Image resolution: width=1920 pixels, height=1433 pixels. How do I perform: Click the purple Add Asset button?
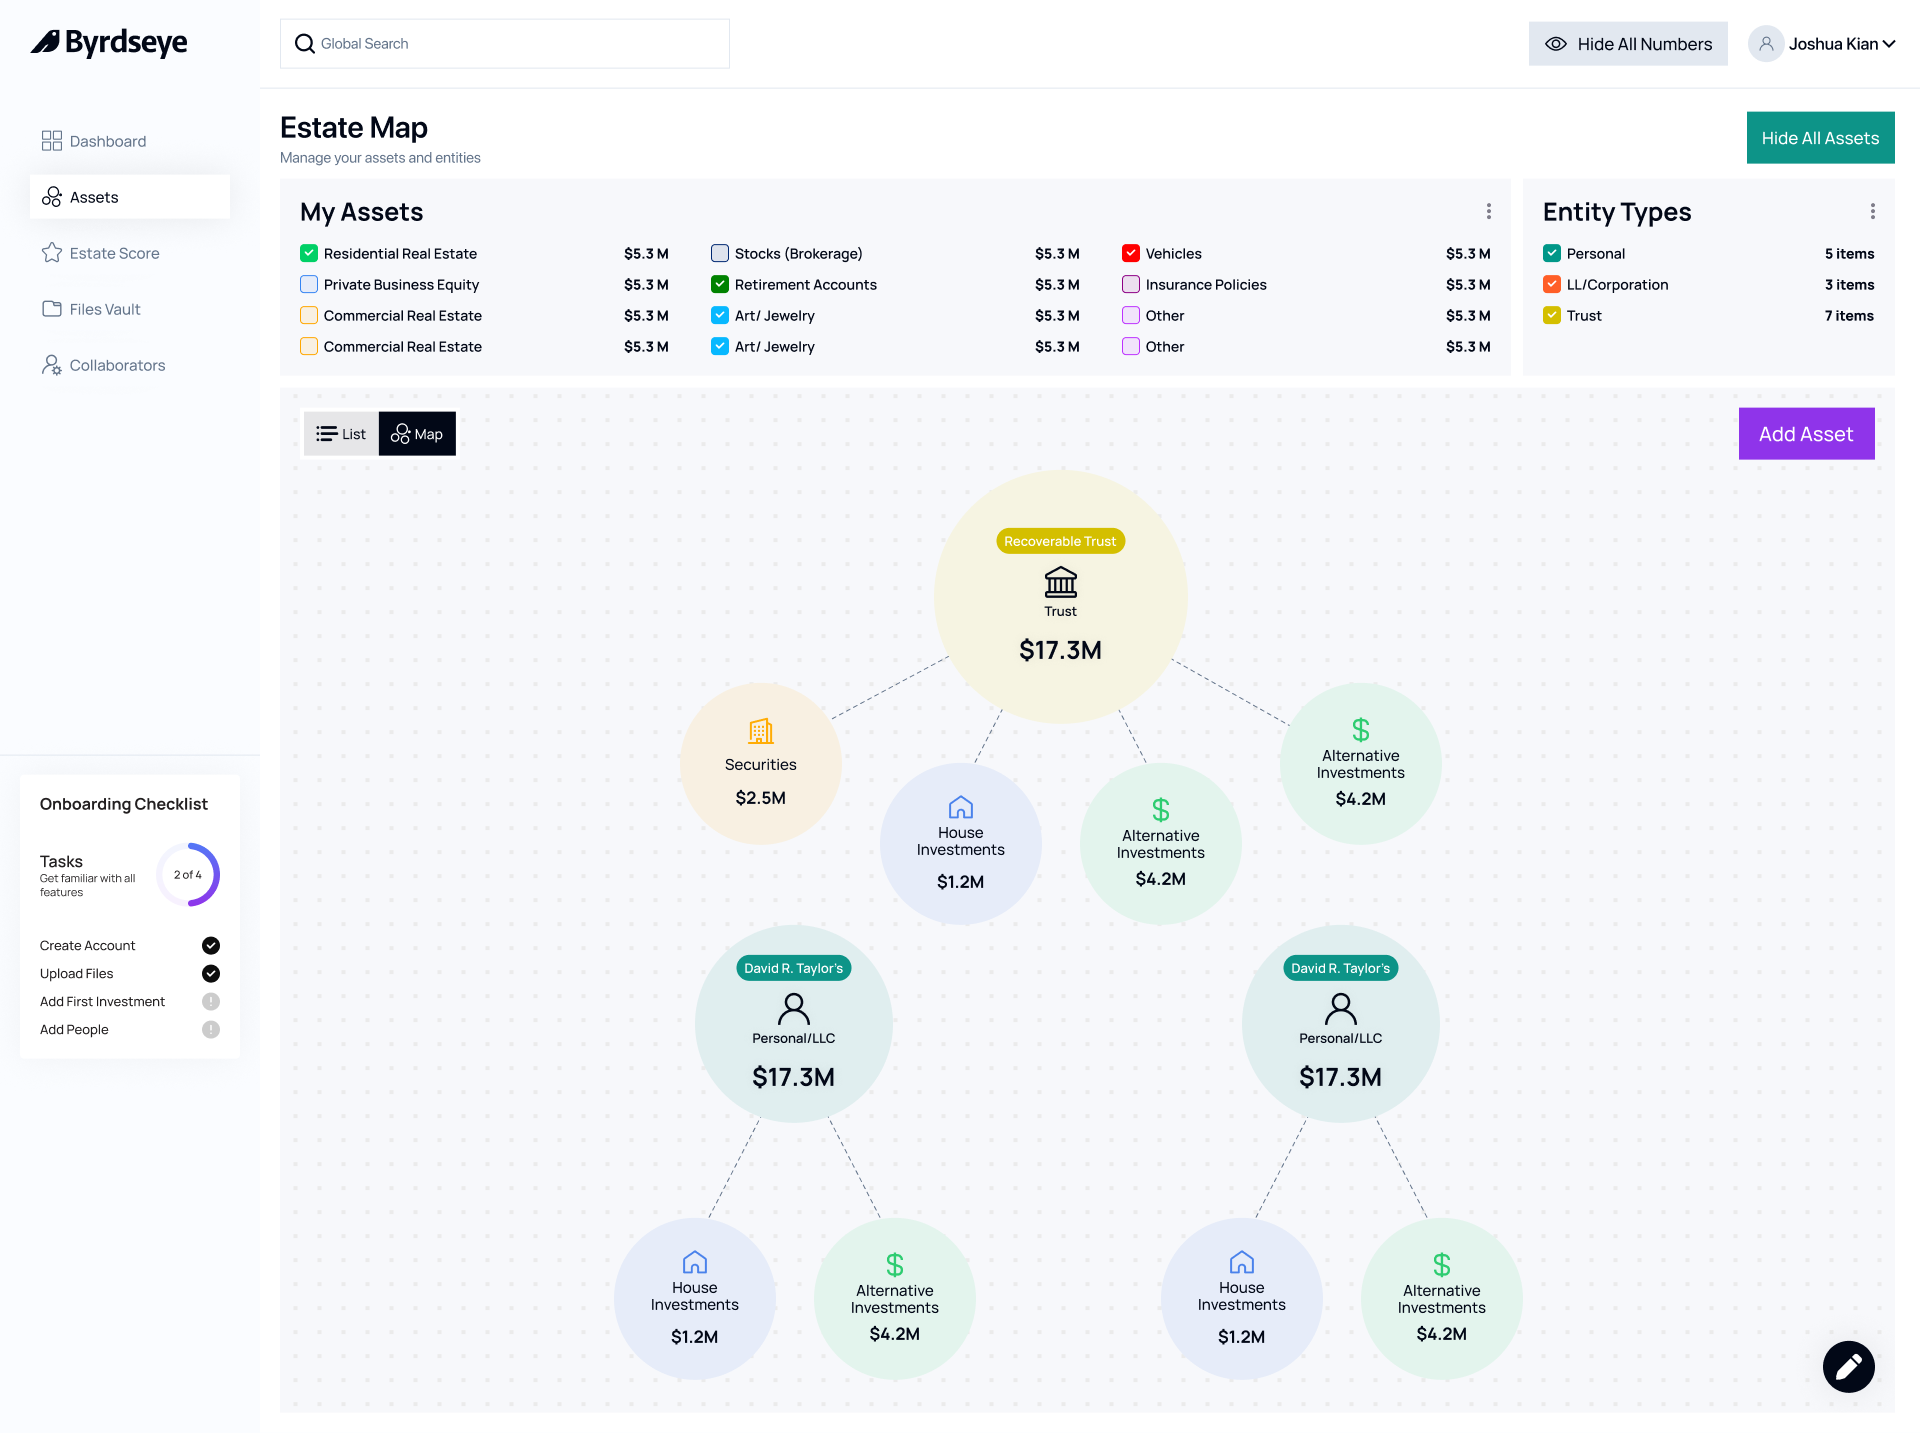tap(1806, 434)
